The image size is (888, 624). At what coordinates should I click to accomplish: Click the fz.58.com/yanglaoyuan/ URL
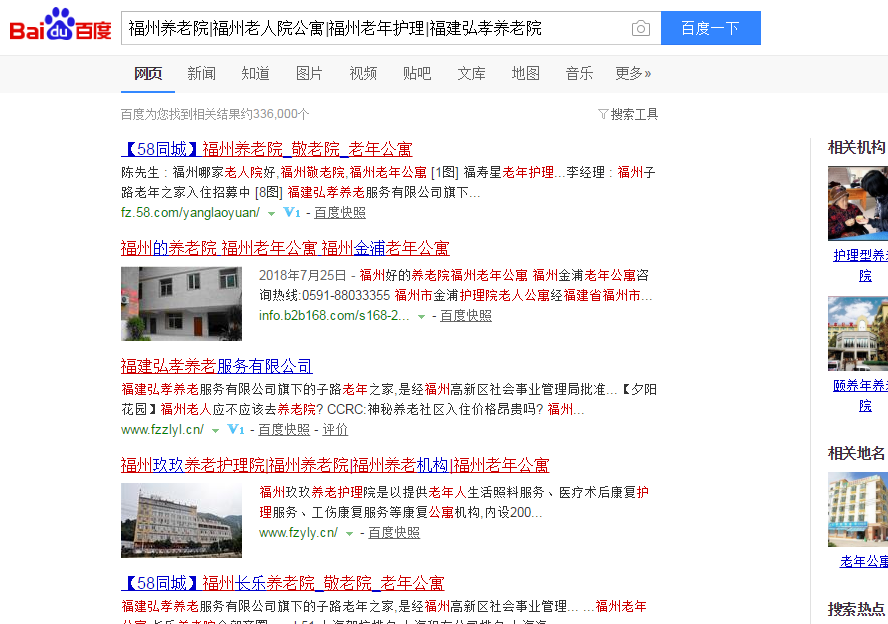190,213
